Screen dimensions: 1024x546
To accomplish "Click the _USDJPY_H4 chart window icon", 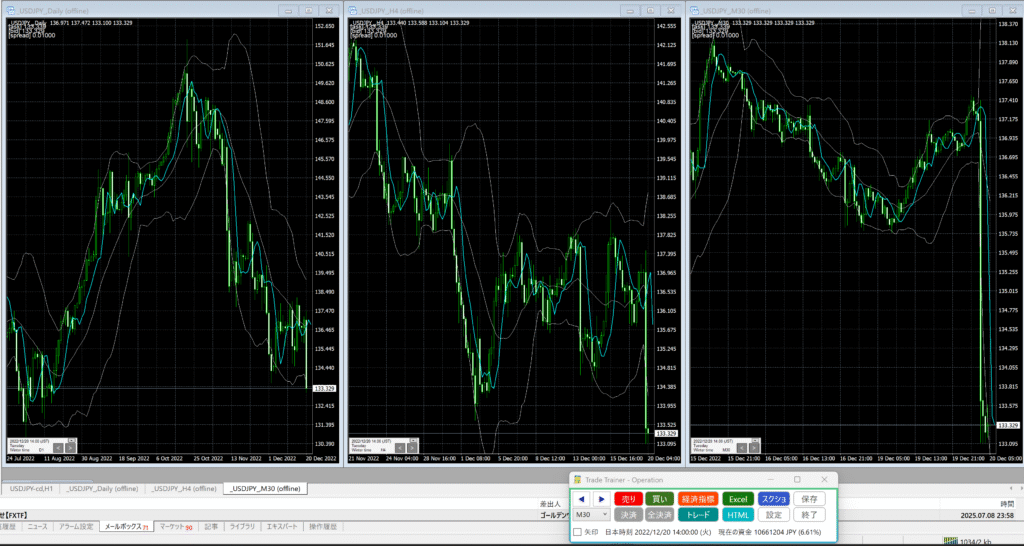I will (x=354, y=10).
